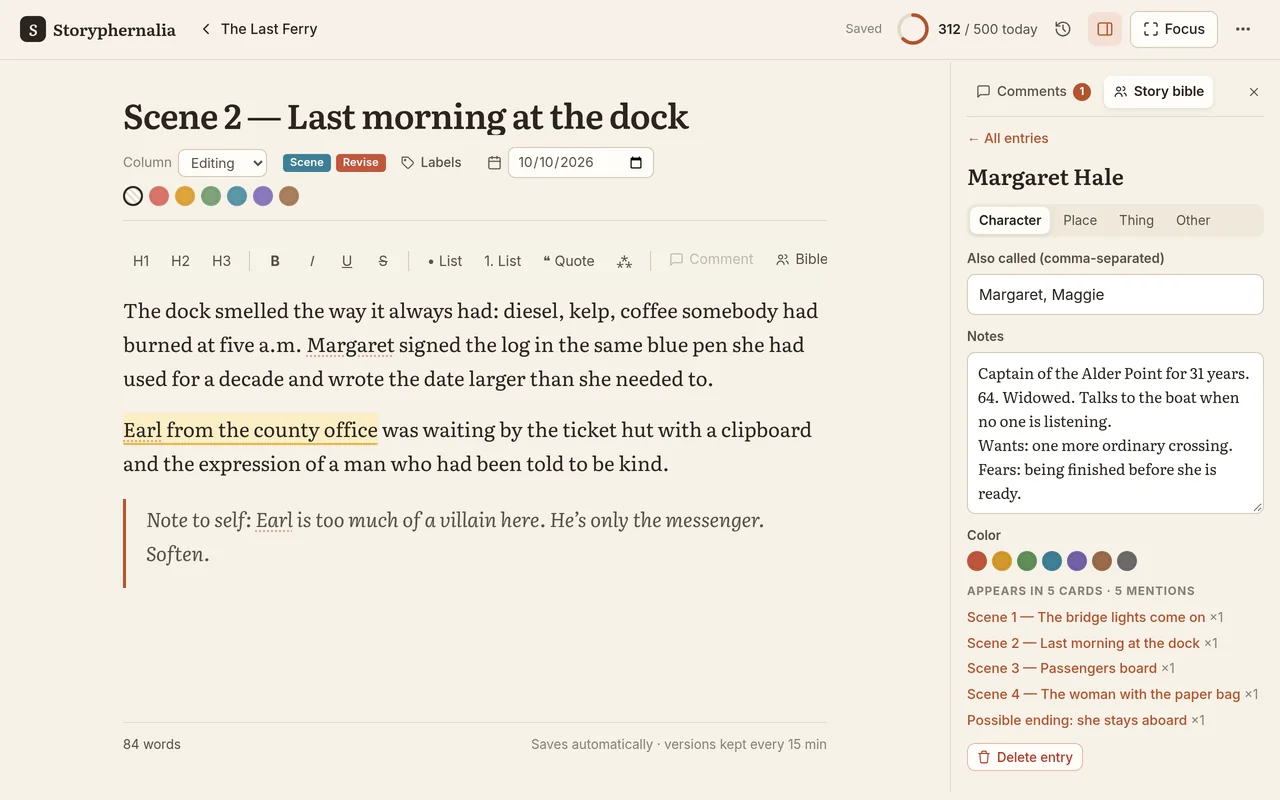This screenshot has width=1280, height=800.
Task: Toggle strikethrough formatting
Action: pyautogui.click(x=383, y=261)
